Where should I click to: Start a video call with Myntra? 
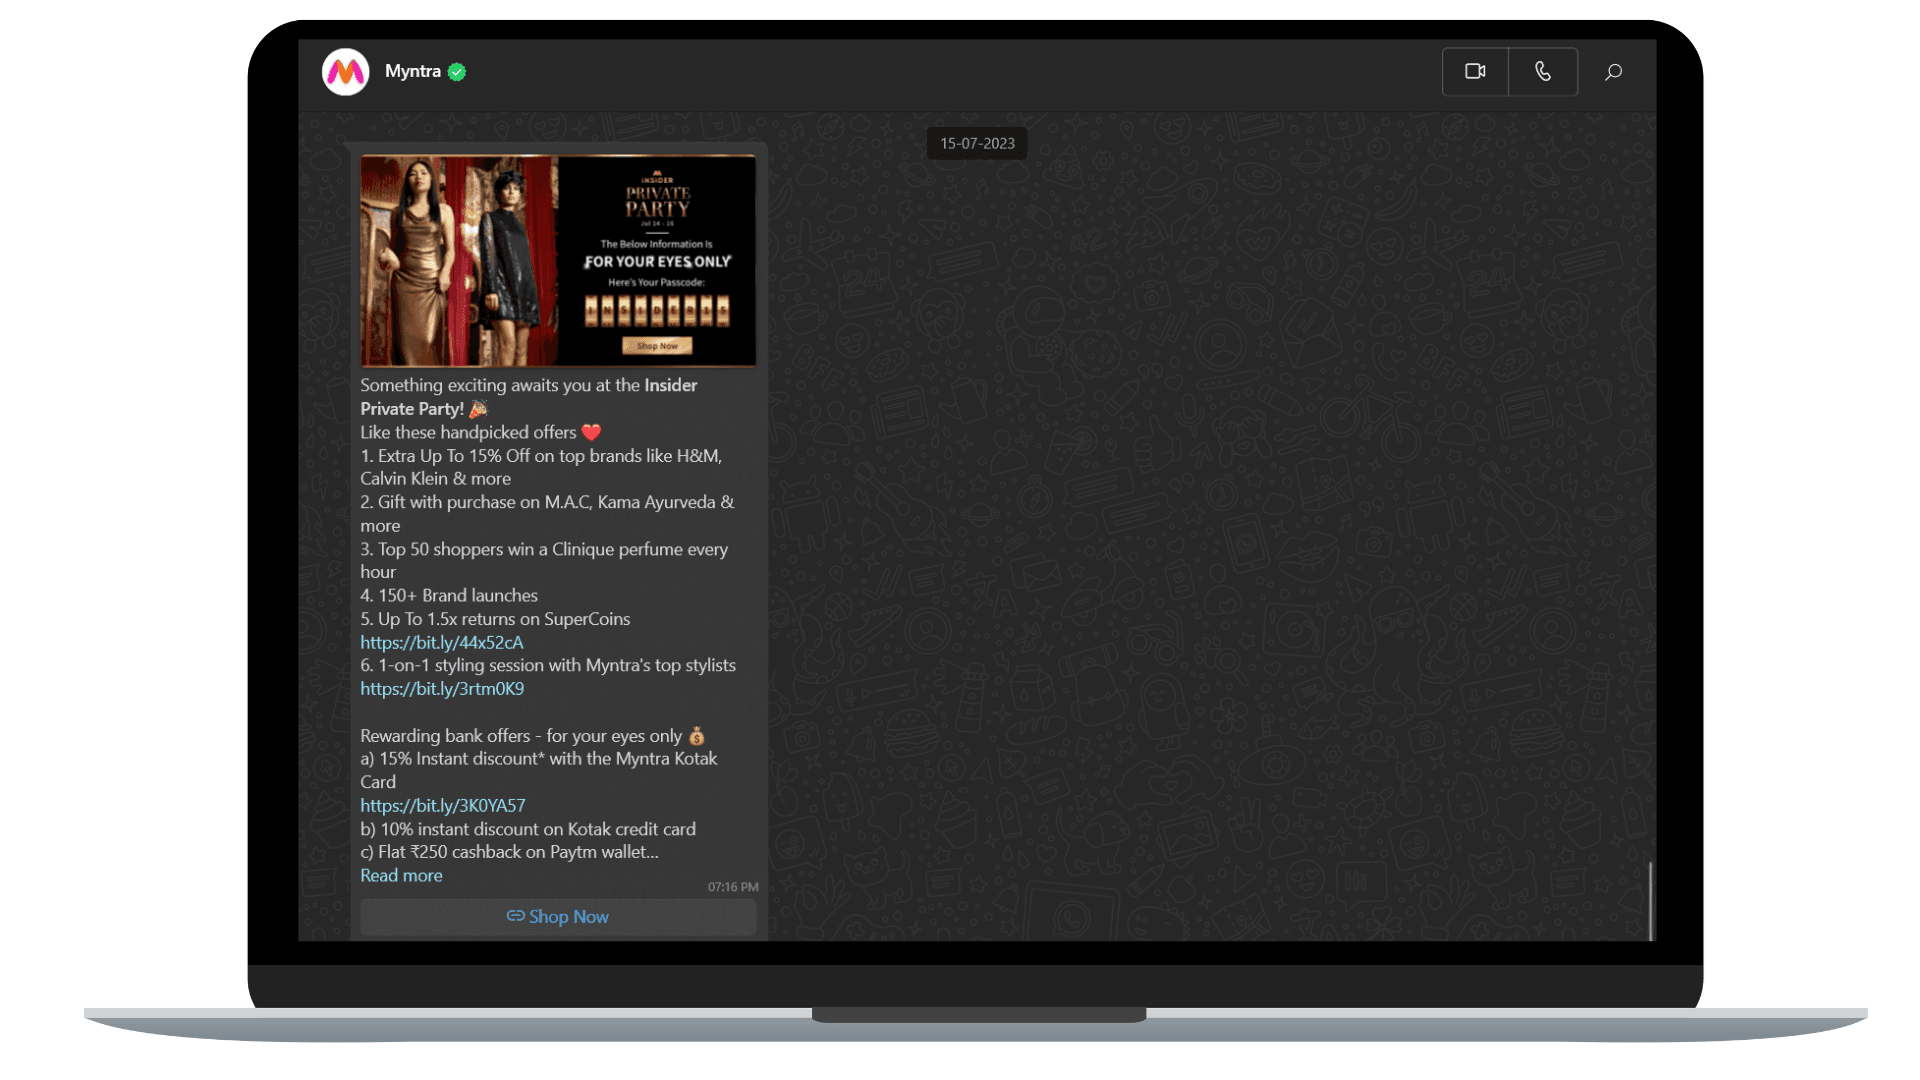pyautogui.click(x=1475, y=72)
